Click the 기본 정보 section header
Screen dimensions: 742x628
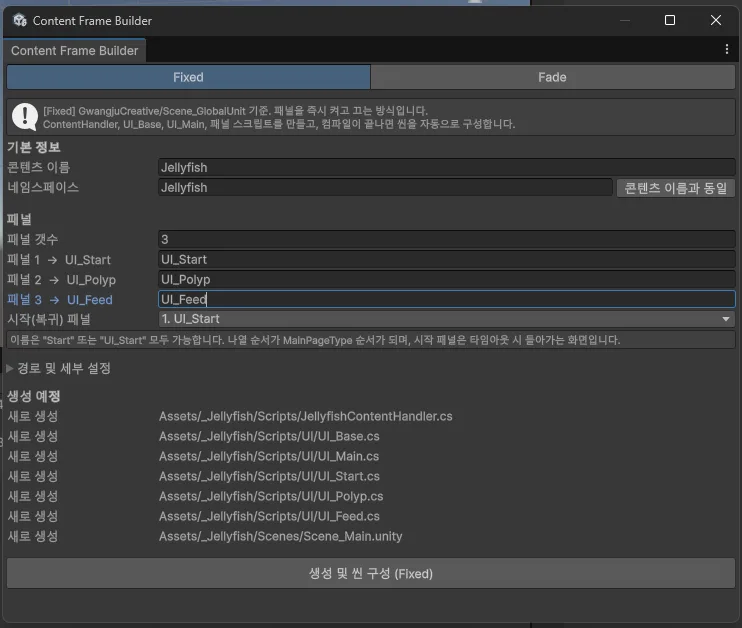point(34,147)
